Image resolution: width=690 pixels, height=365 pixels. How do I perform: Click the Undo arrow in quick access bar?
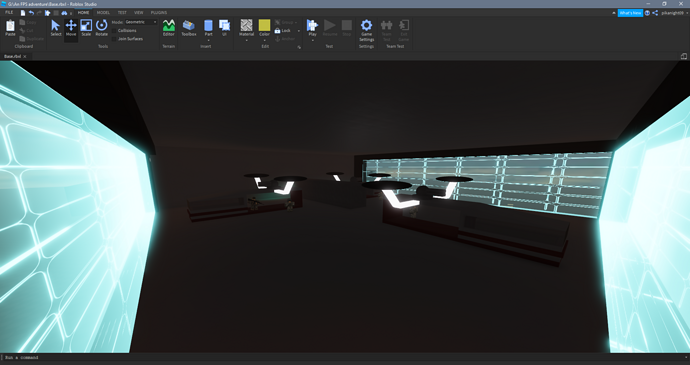[x=31, y=13]
